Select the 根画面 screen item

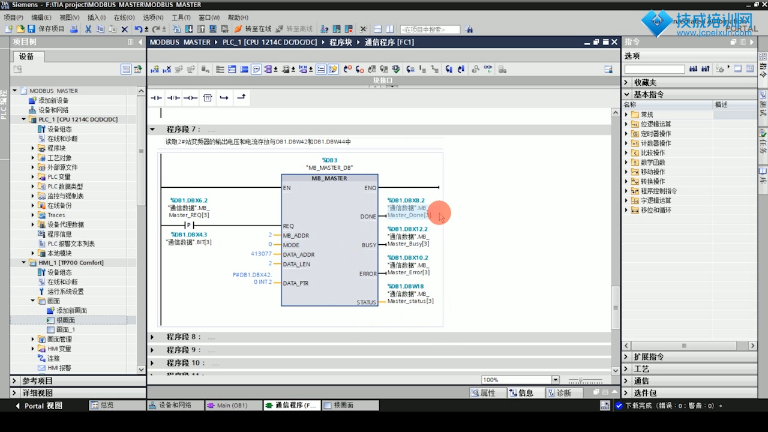pos(66,320)
